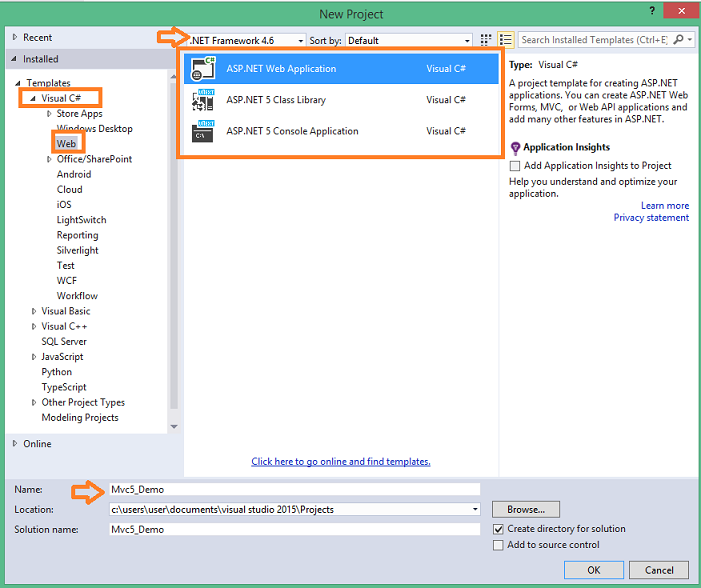Click the search magnifier icon
This screenshot has height=588, width=701.
coord(678,40)
